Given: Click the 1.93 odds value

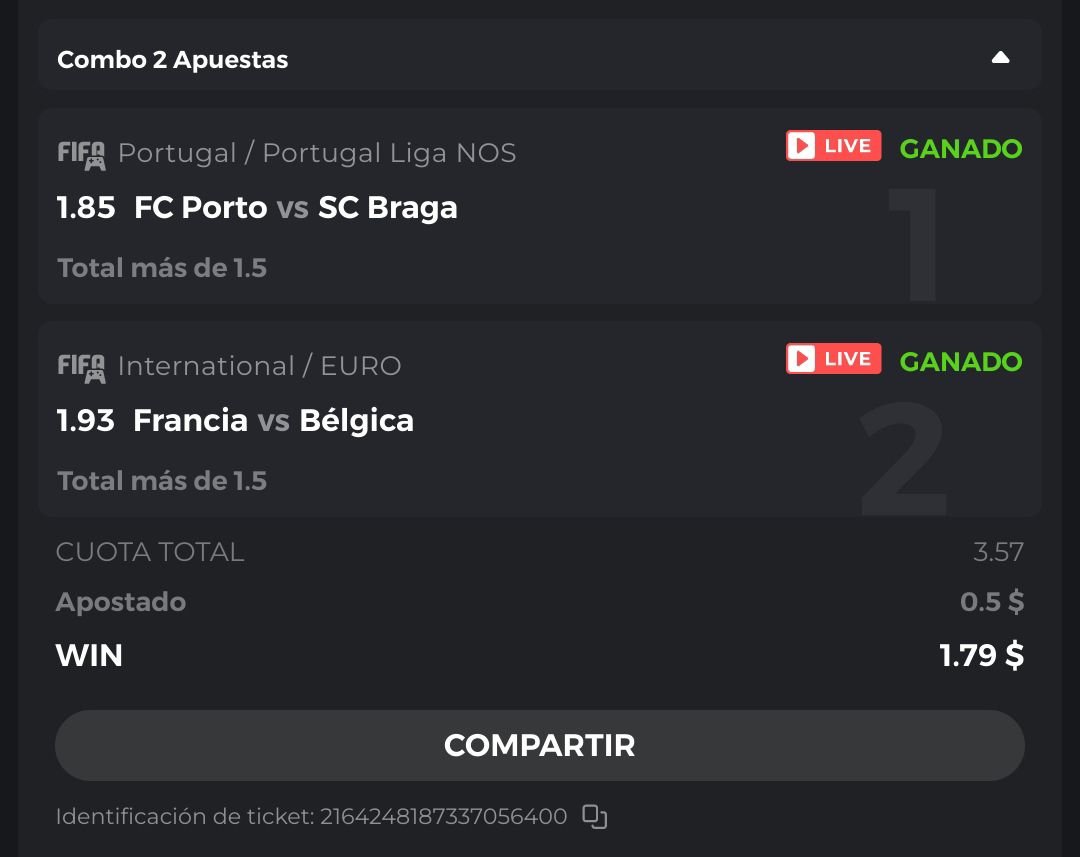Looking at the screenshot, I should point(86,421).
